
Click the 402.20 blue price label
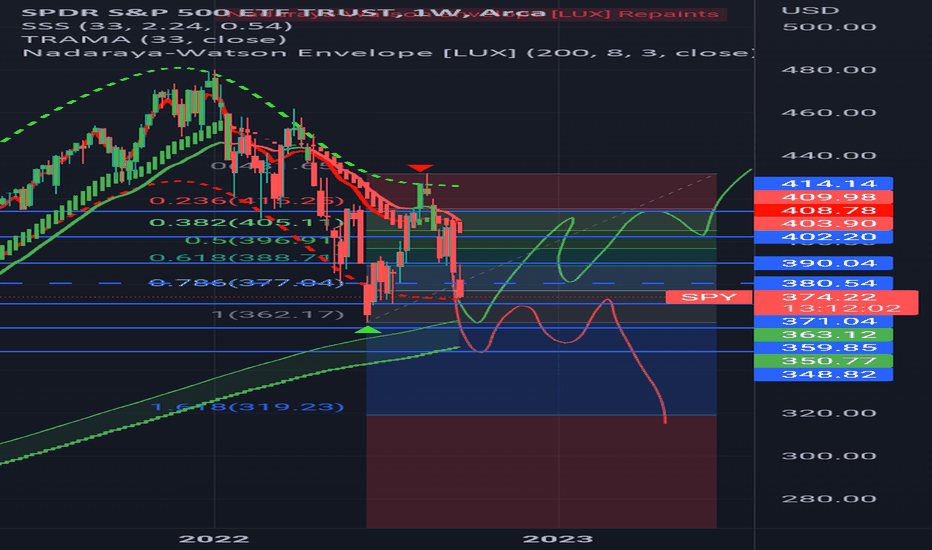(x=823, y=237)
